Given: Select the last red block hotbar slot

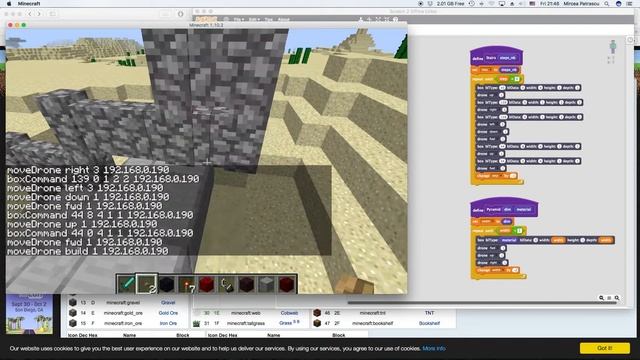Looking at the screenshot, I should [x=287, y=284].
